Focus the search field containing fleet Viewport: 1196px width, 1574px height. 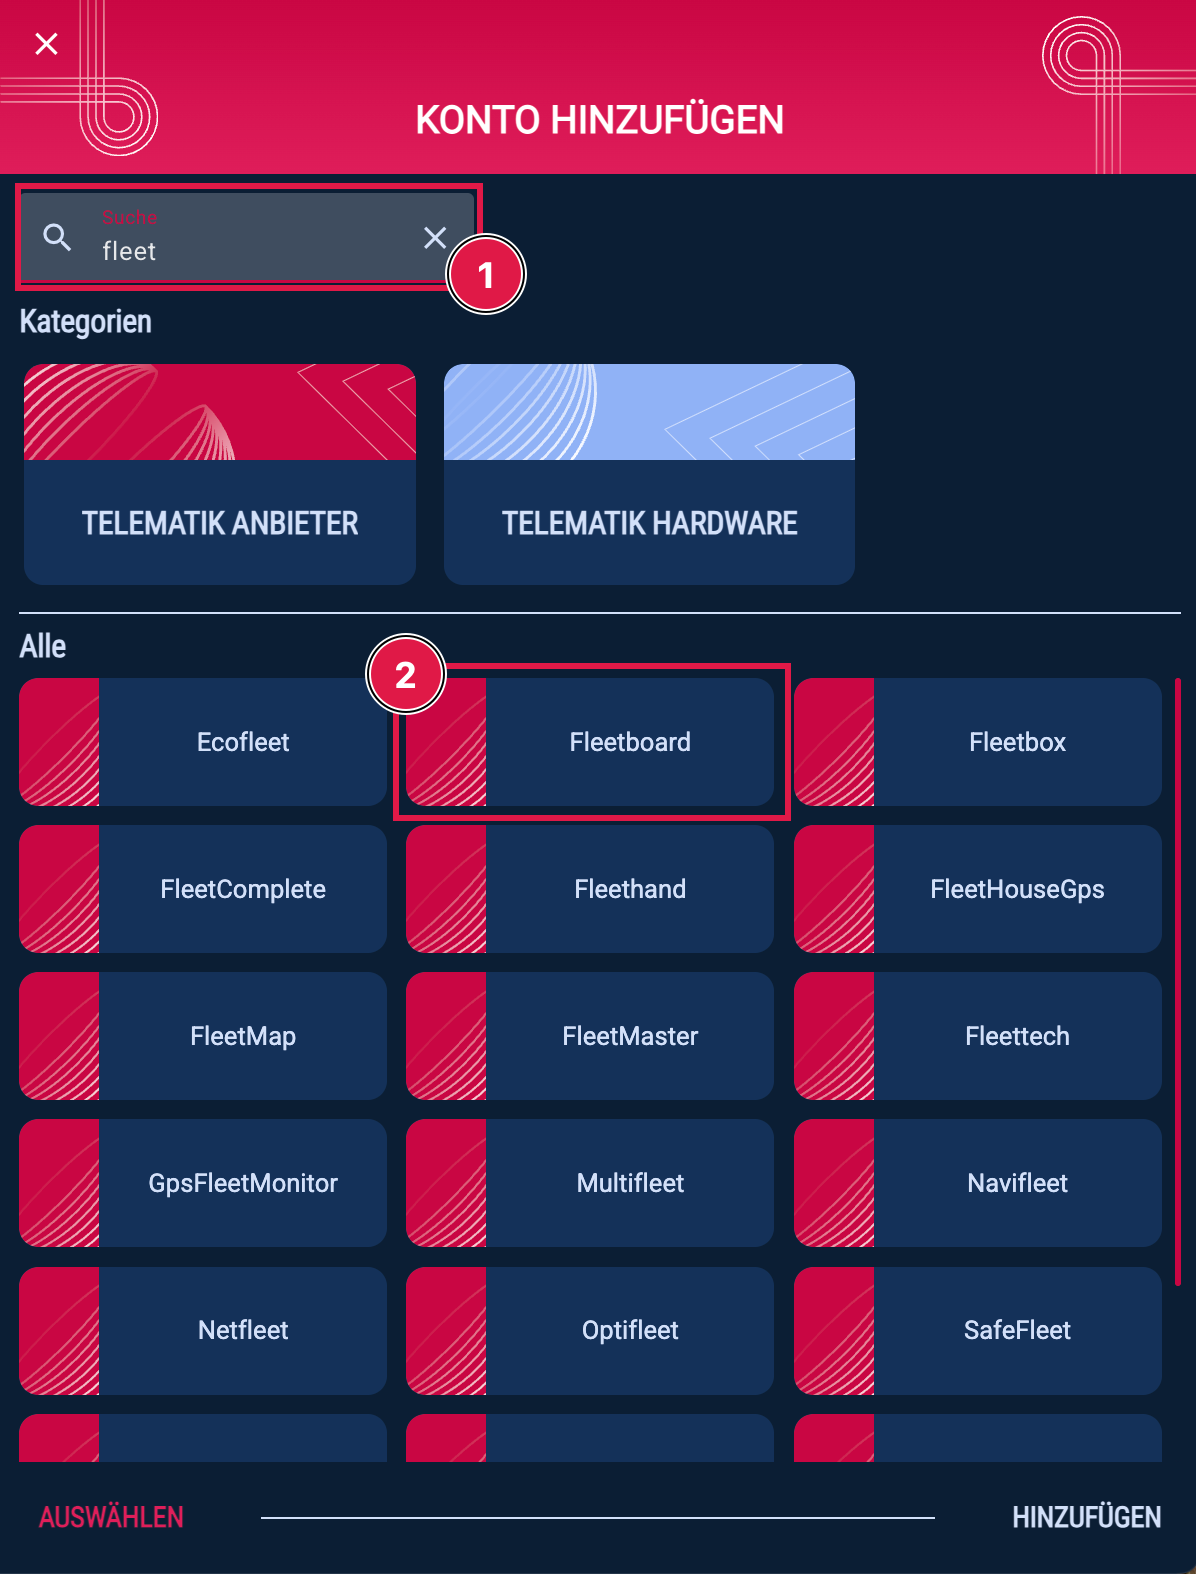click(250, 250)
